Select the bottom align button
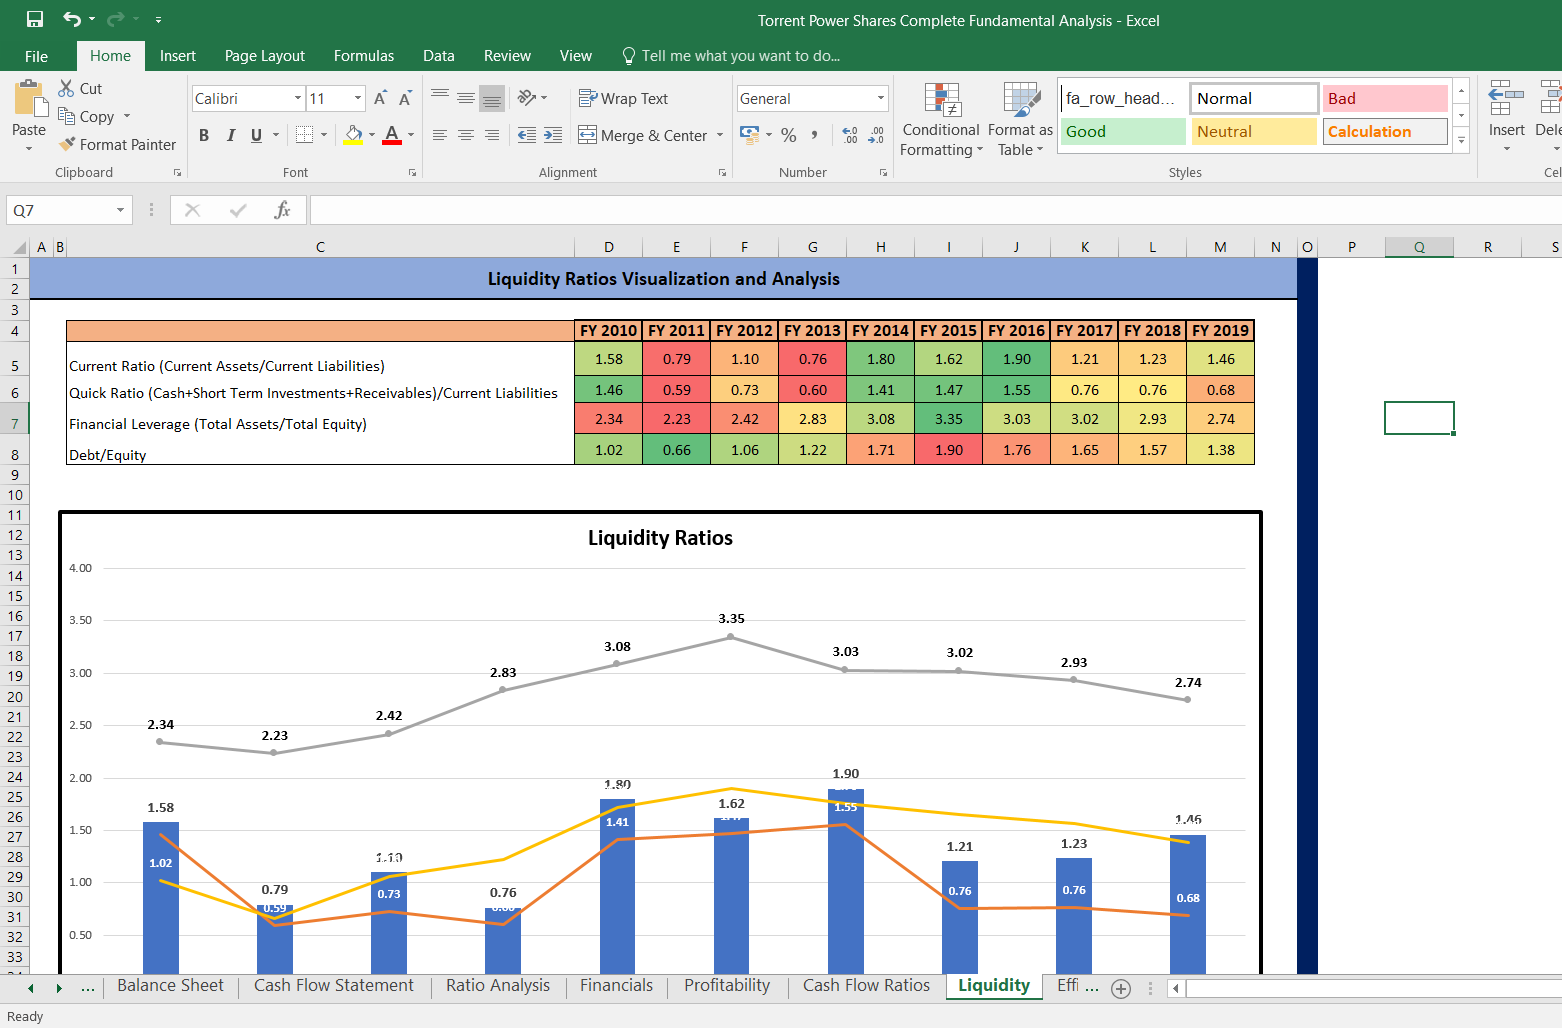Viewport: 1562px width, 1028px height. 492,98
